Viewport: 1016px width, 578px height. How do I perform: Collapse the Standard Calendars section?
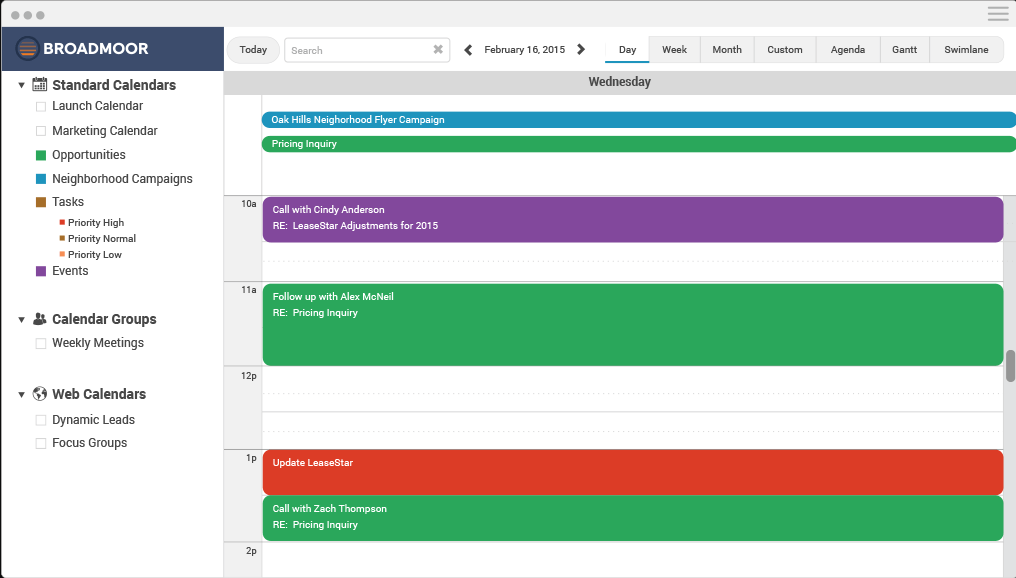pyautogui.click(x=21, y=86)
